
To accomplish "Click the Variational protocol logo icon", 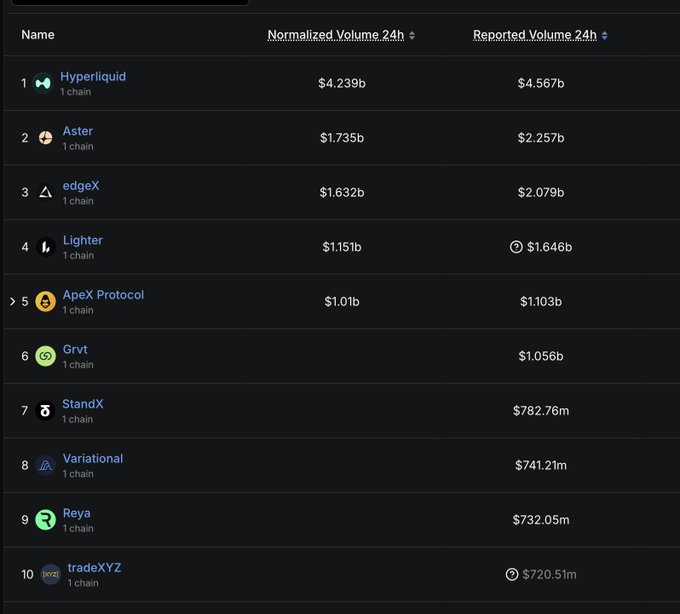I will [45, 465].
